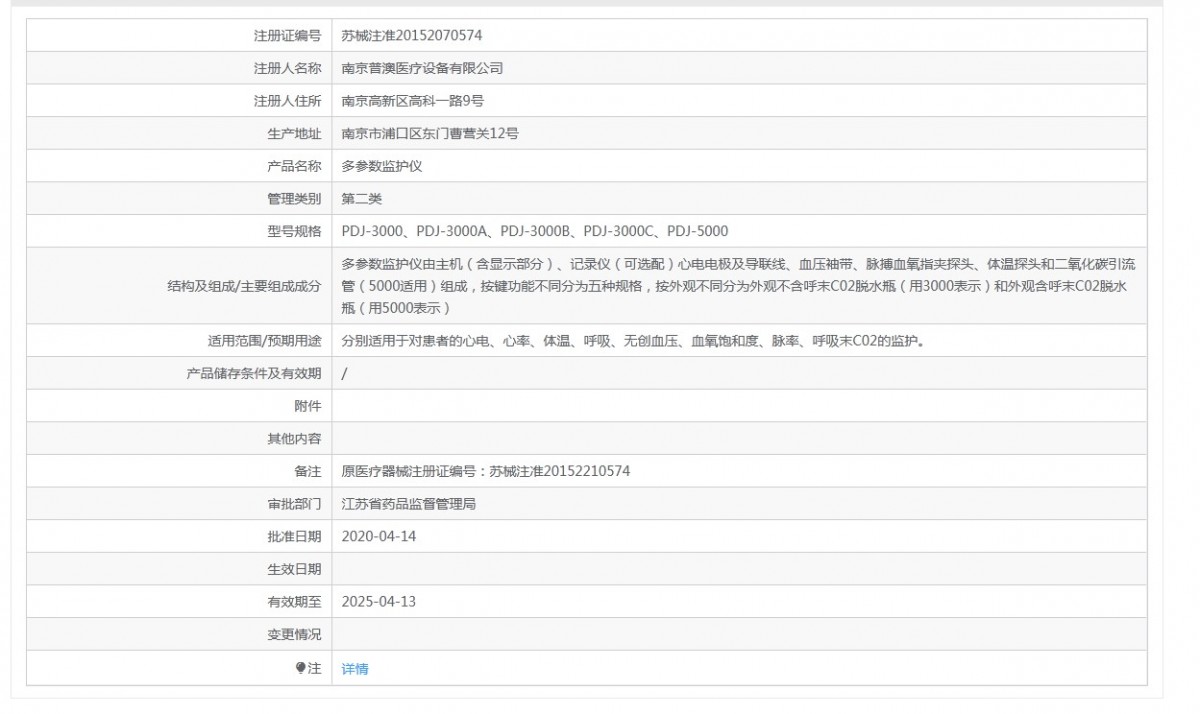Click the 管理类别 label

click(294, 199)
